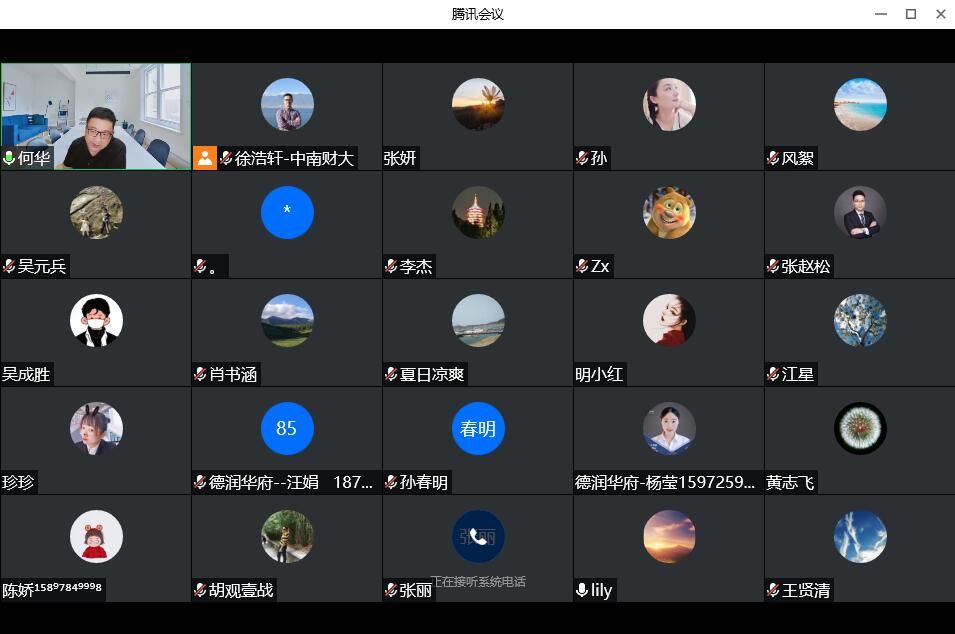This screenshot has height=634, width=955.
Task: Click the microphone icon next to lily
Action: tap(582, 590)
